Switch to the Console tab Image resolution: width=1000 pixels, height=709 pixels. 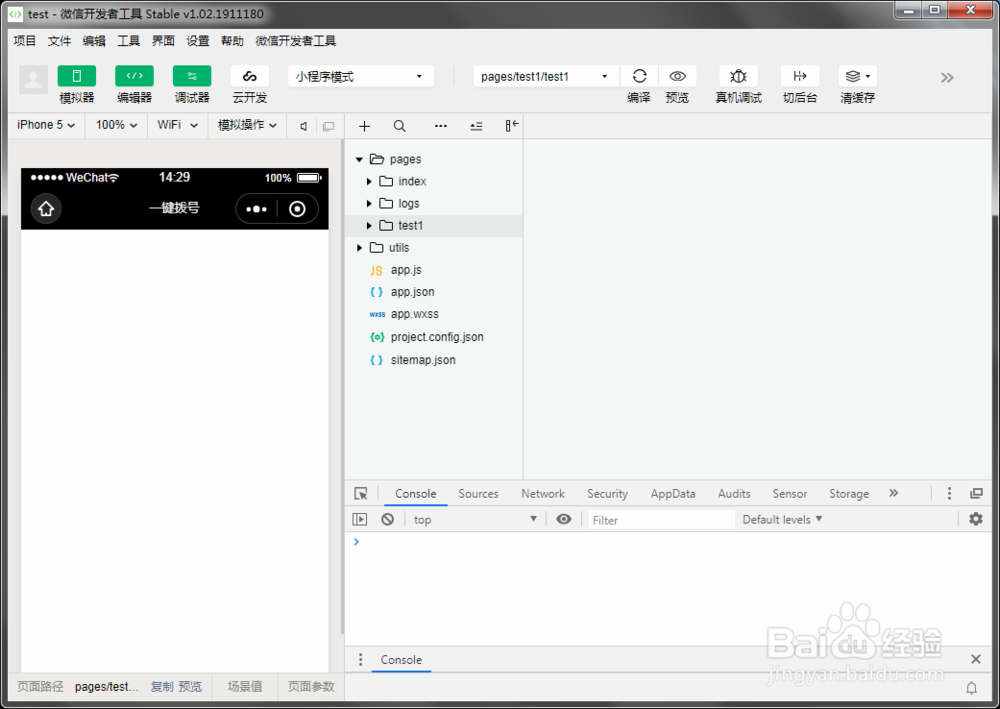tap(416, 493)
